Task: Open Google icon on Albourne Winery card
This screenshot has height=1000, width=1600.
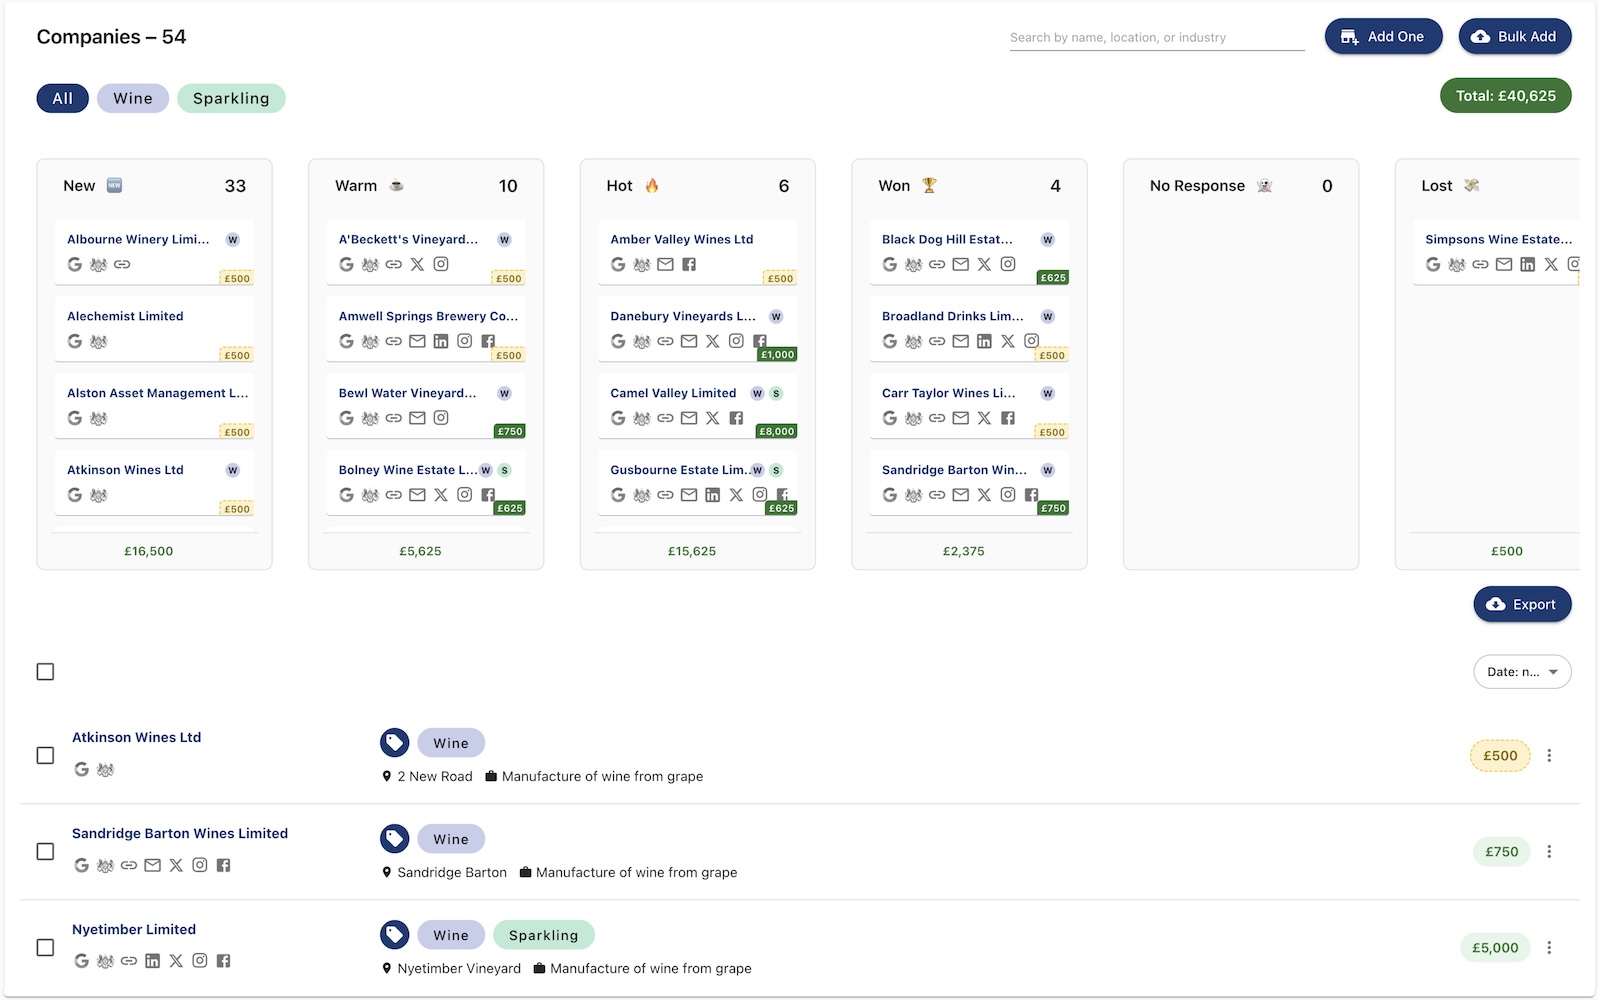Action: tap(75, 265)
